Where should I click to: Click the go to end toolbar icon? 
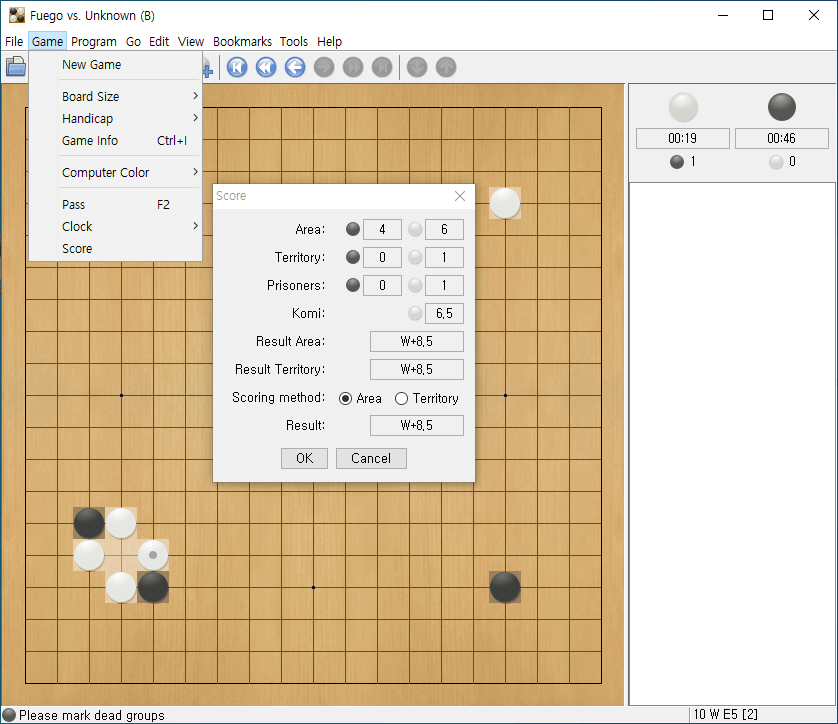click(x=382, y=67)
